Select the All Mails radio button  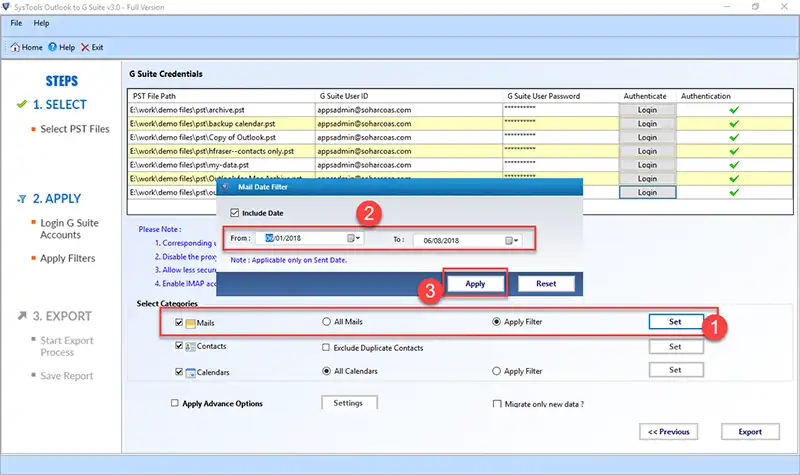coord(327,321)
